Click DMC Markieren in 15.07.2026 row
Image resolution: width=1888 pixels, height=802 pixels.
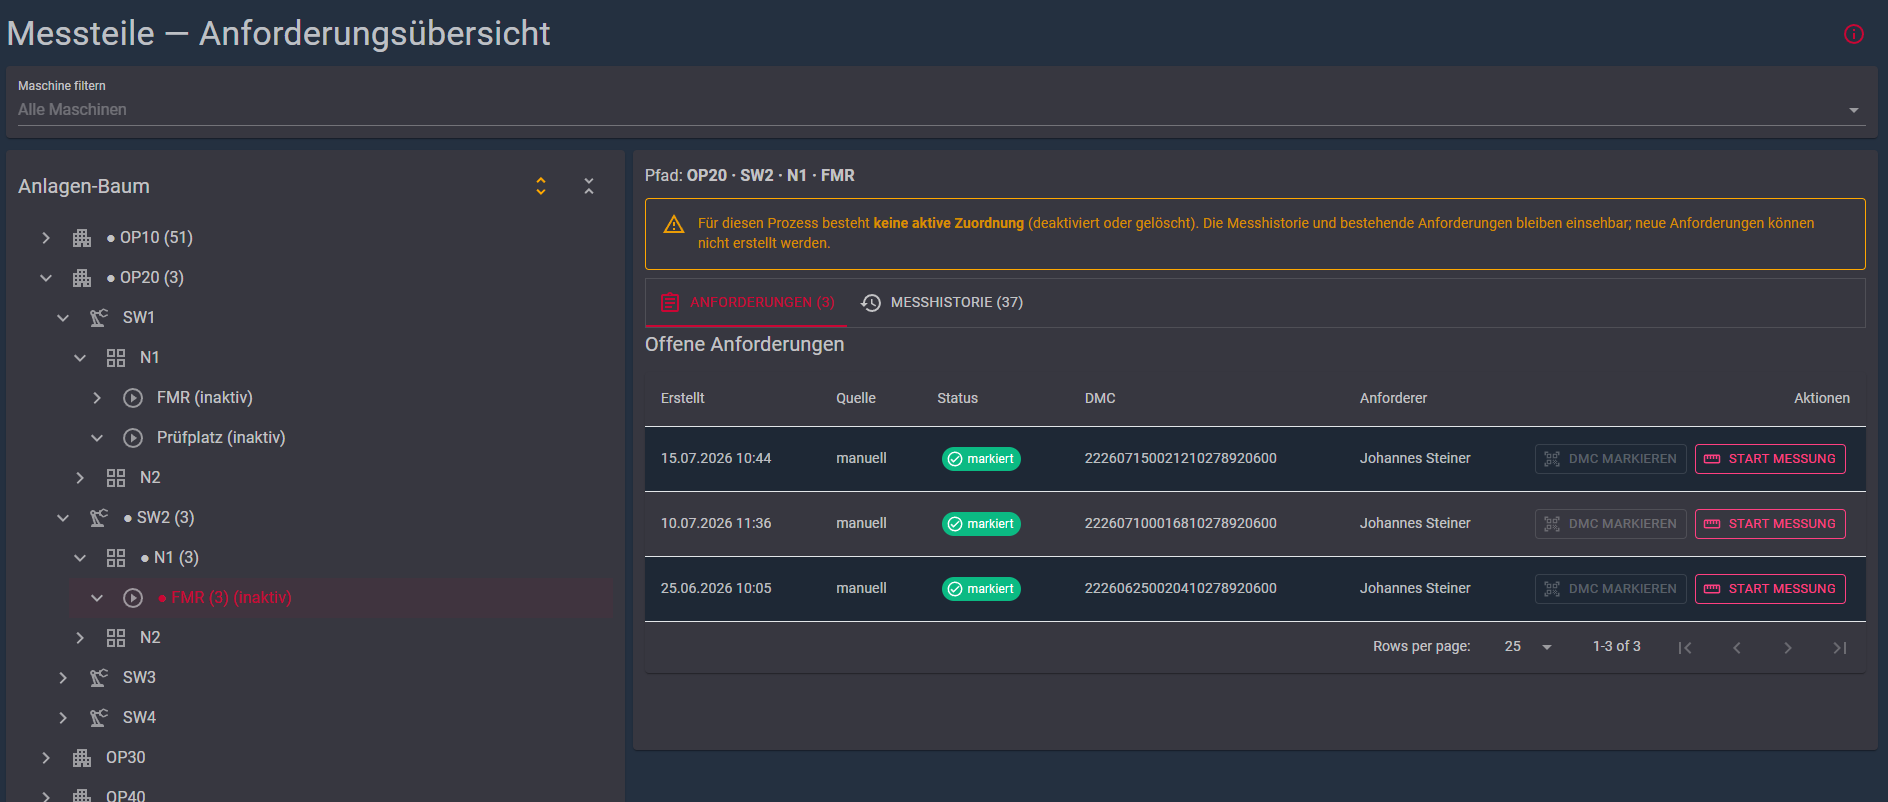click(1611, 459)
